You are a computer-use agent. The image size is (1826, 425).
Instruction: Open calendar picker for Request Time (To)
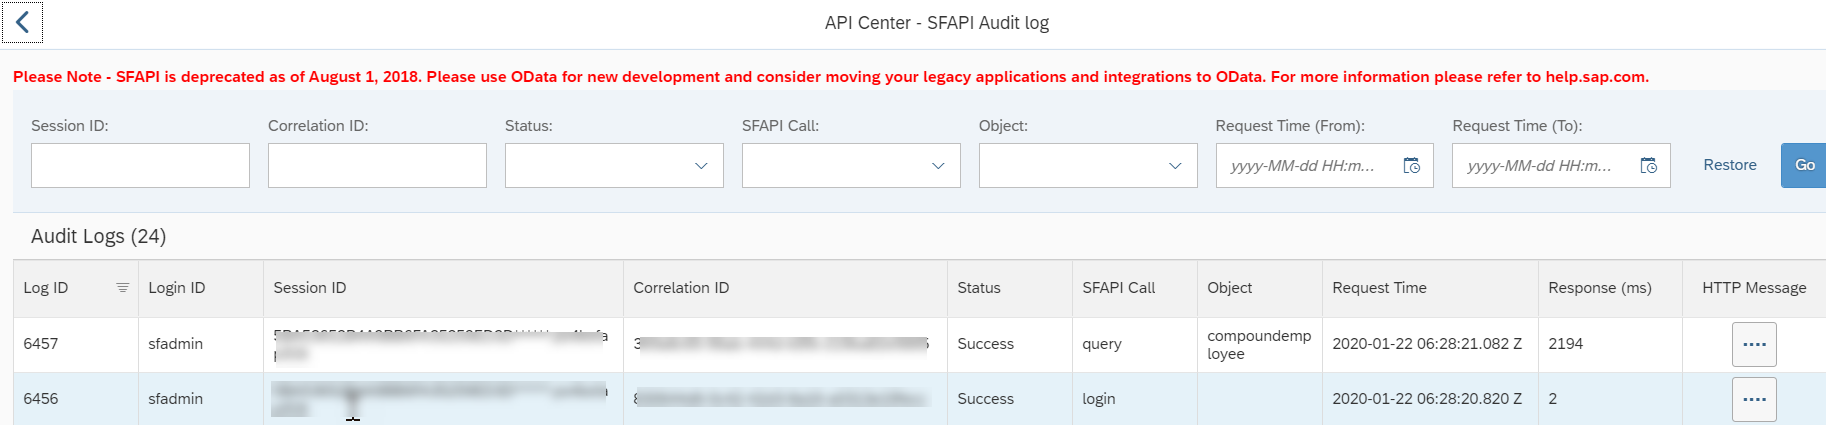pos(1648,166)
